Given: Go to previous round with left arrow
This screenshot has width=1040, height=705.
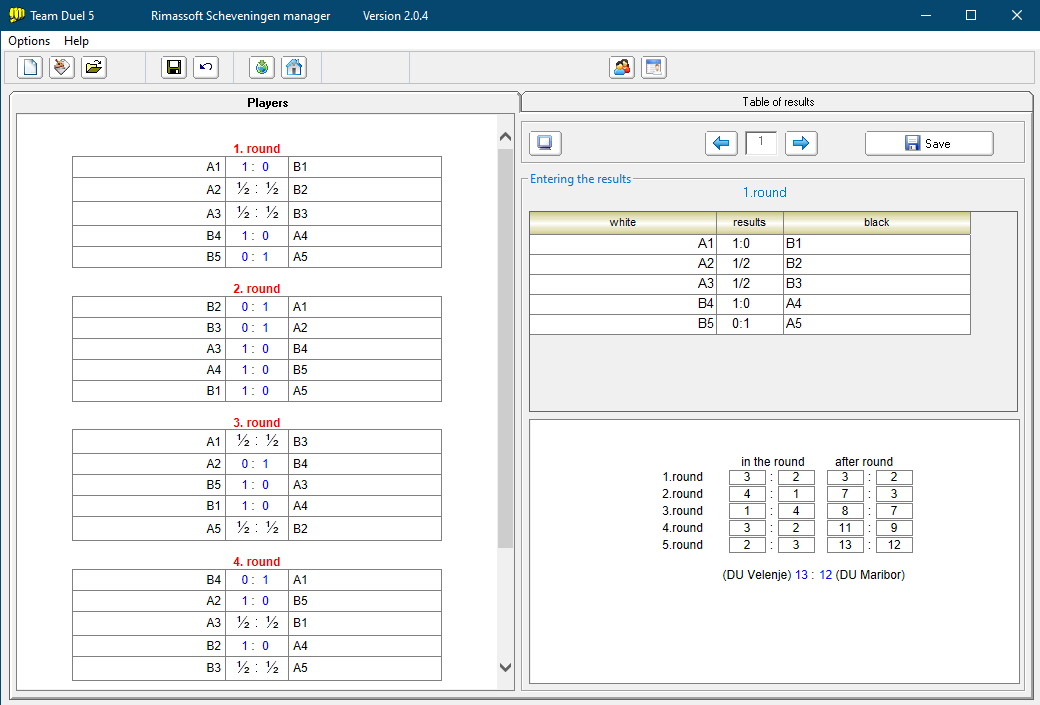Looking at the screenshot, I should coord(721,143).
